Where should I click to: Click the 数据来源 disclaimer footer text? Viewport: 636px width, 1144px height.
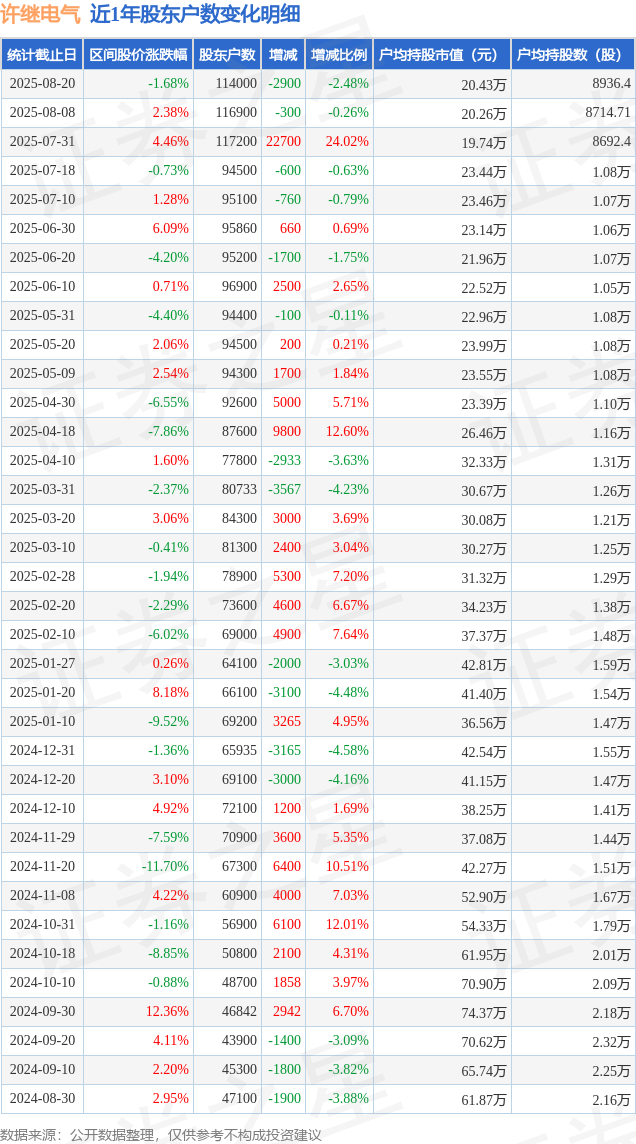161,1135
